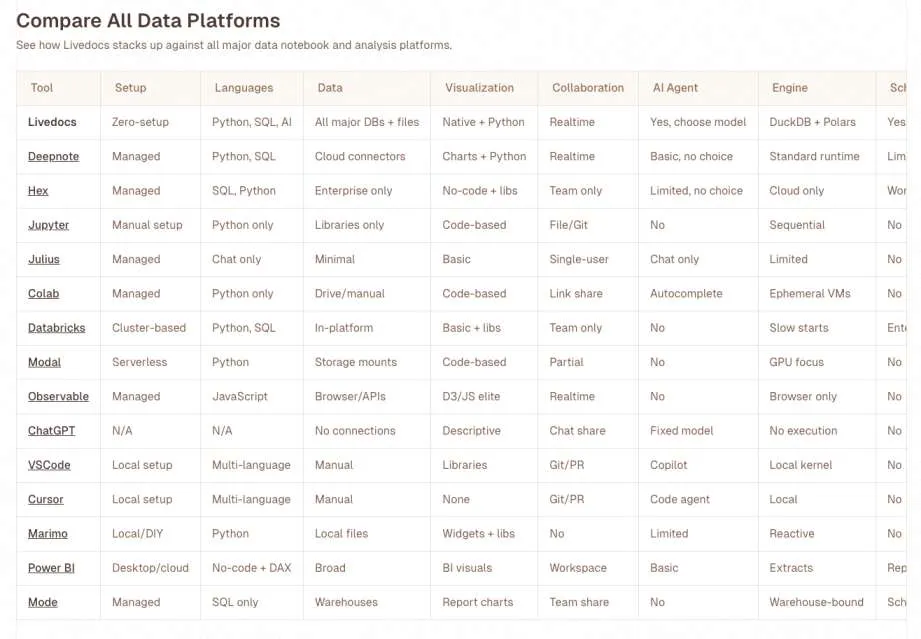Screen dimensions: 921x639
Task: Select the Collaboration column header
Action: coord(588,88)
